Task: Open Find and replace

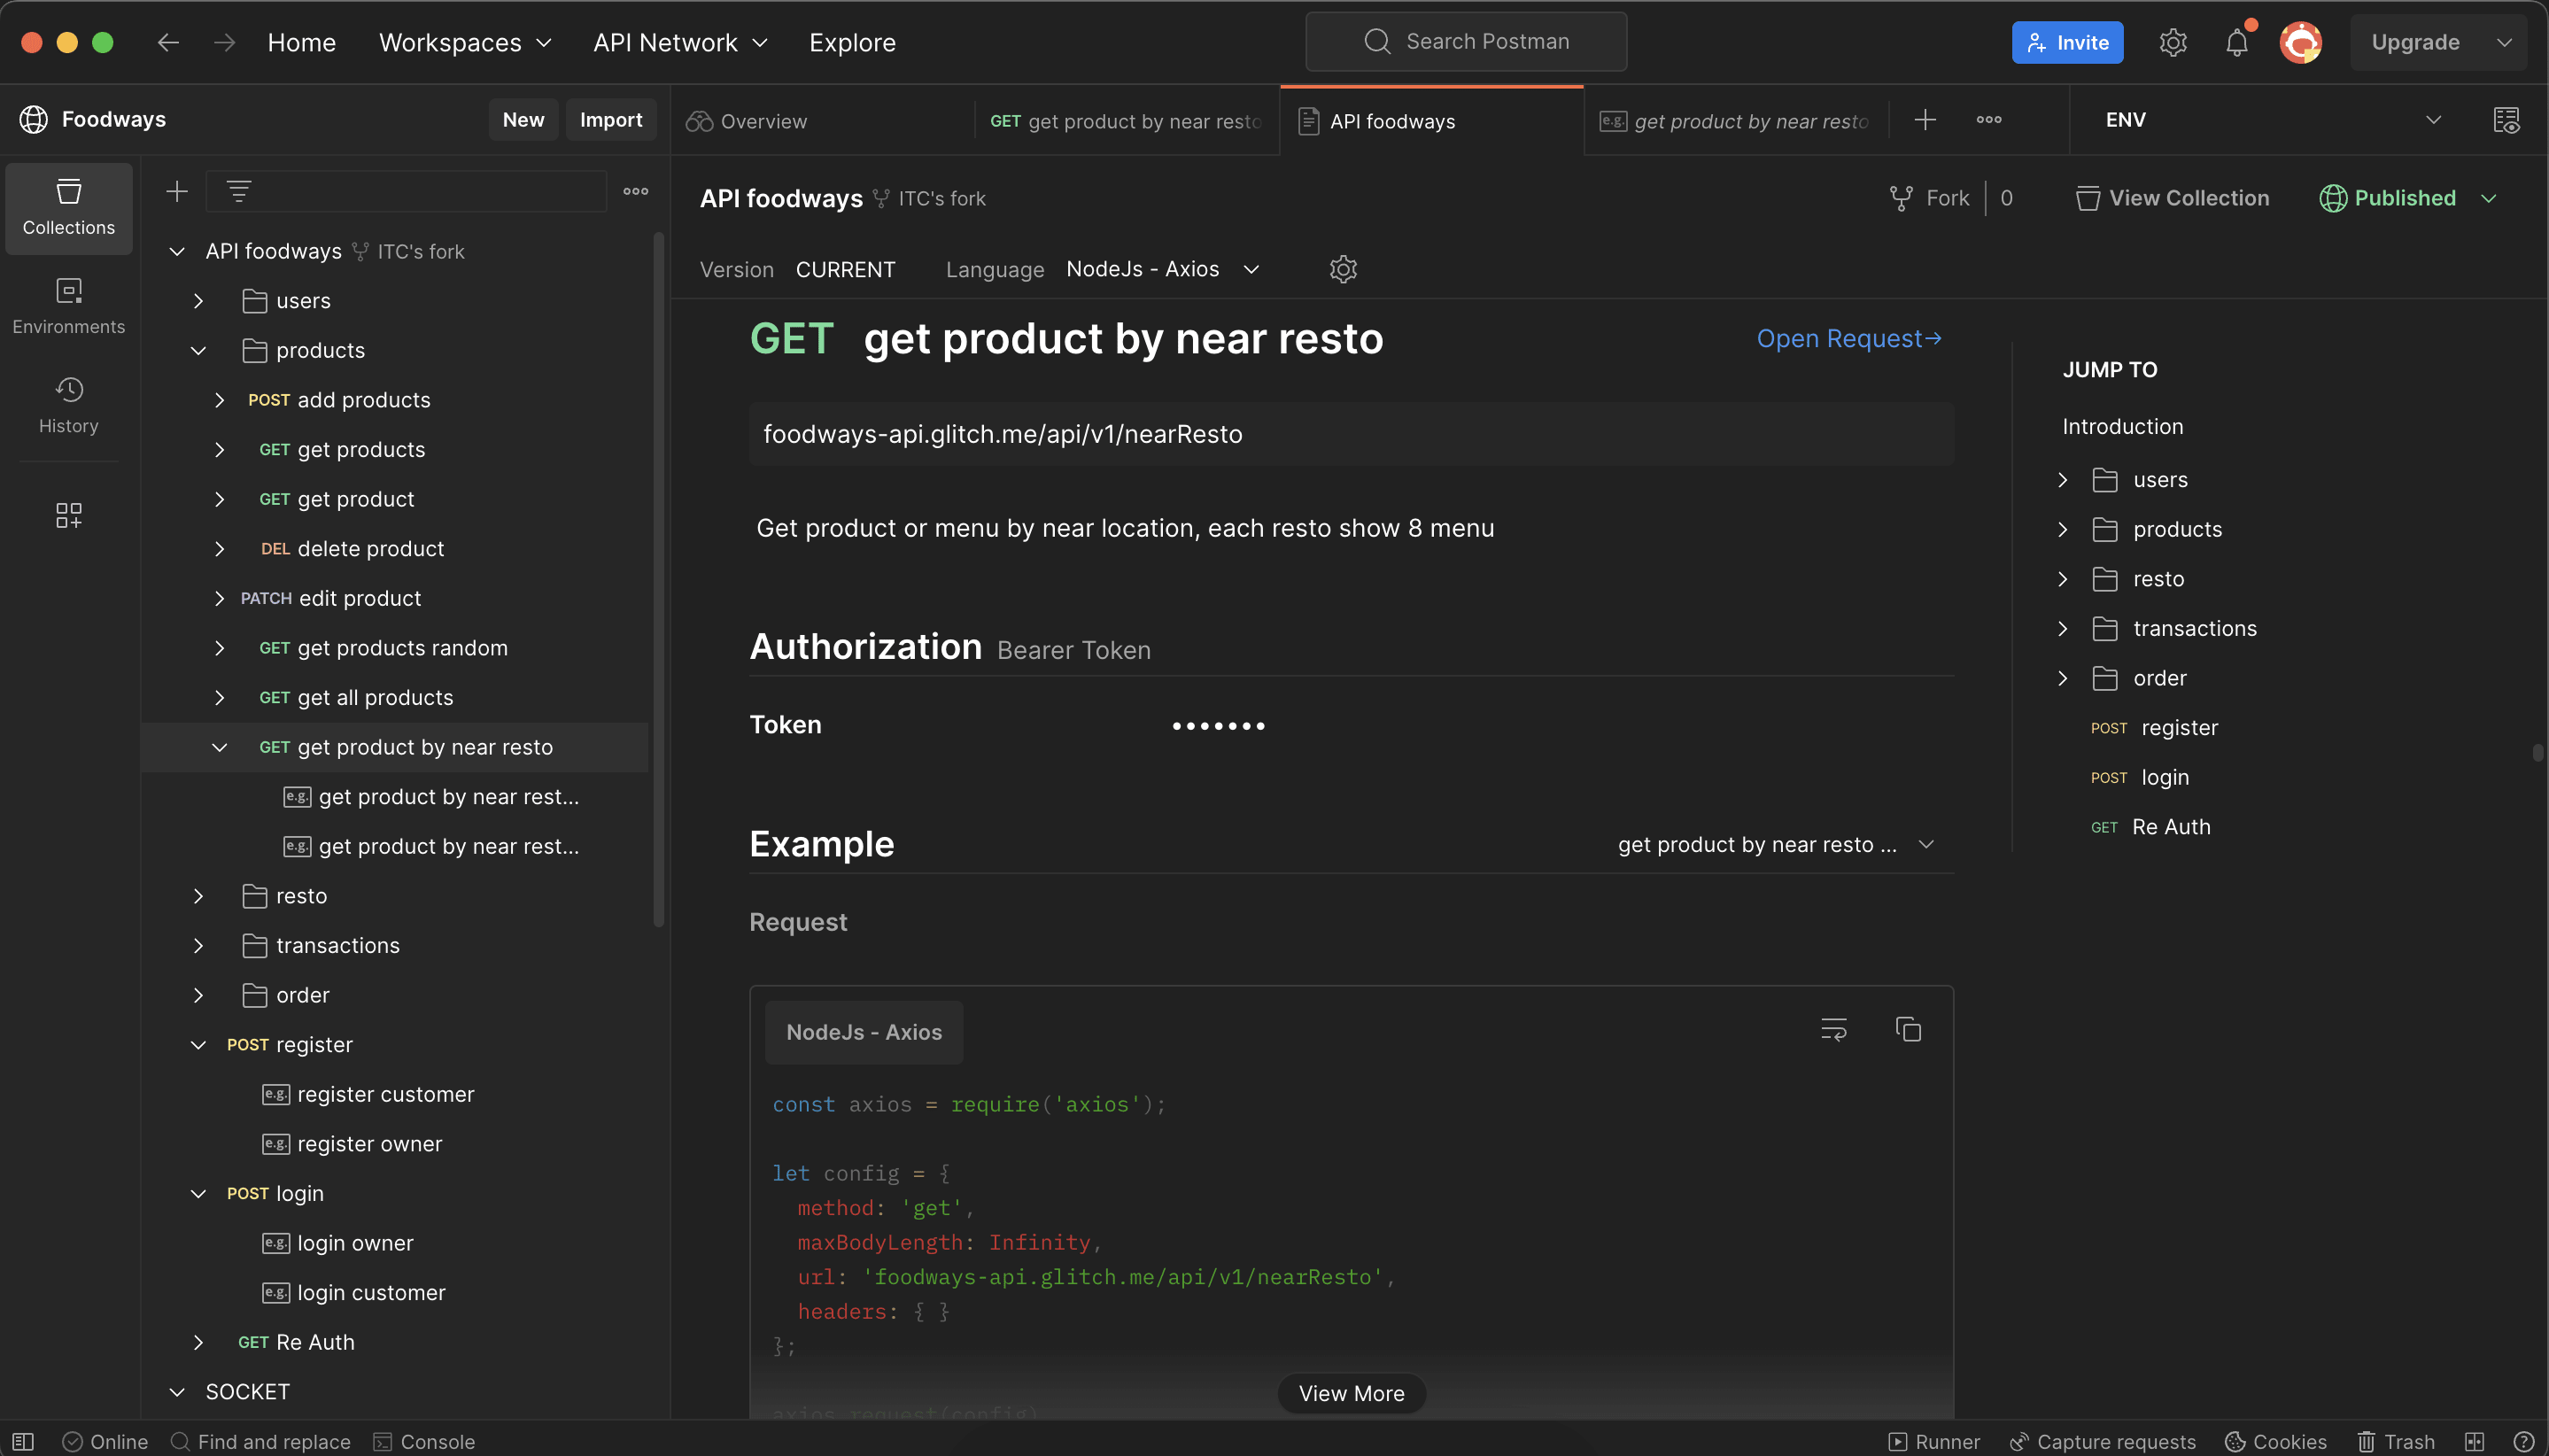Action: 260,1441
